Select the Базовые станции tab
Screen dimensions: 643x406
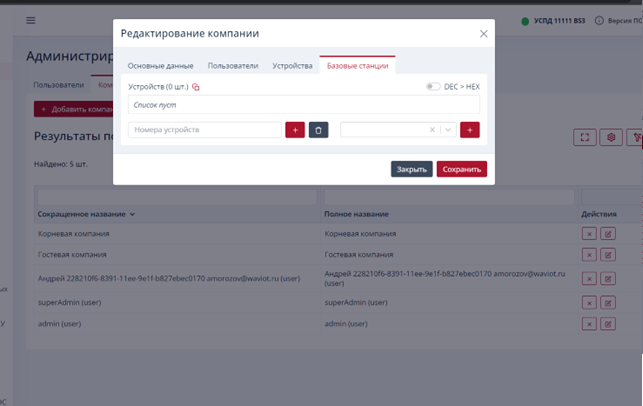point(357,66)
